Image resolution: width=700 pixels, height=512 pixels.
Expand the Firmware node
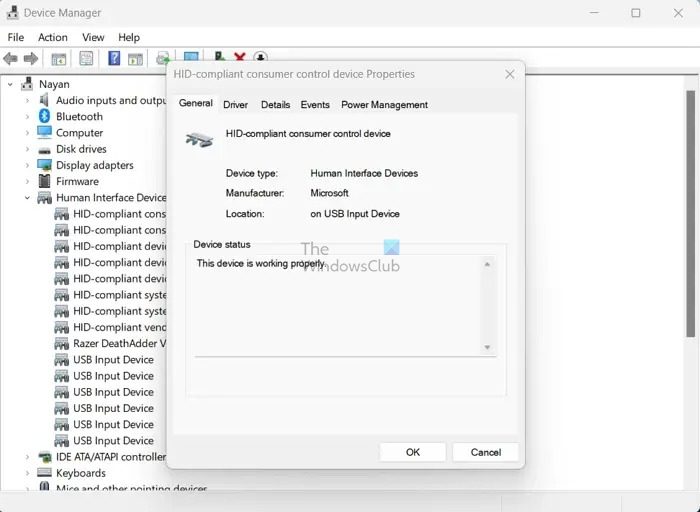pos(27,182)
